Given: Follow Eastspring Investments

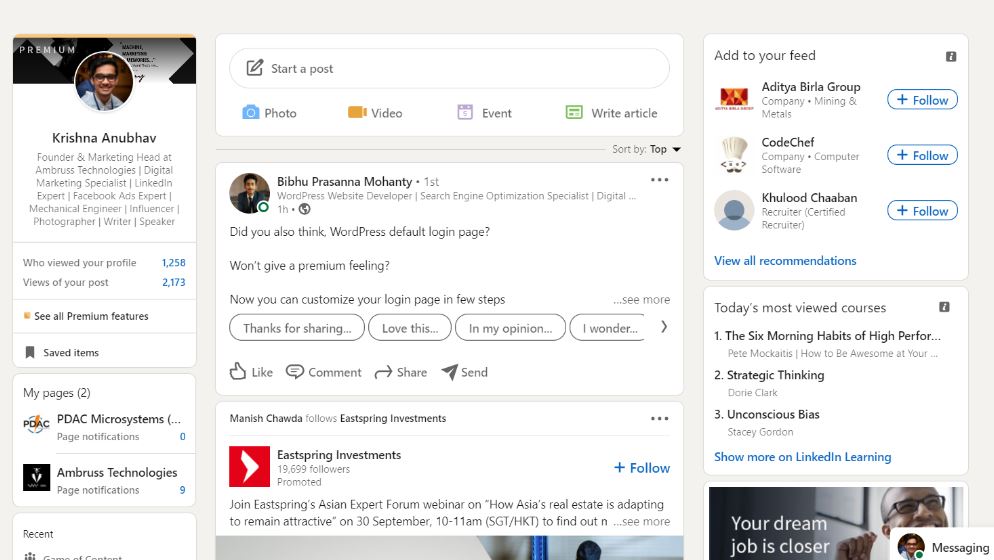Looking at the screenshot, I should [x=642, y=468].
